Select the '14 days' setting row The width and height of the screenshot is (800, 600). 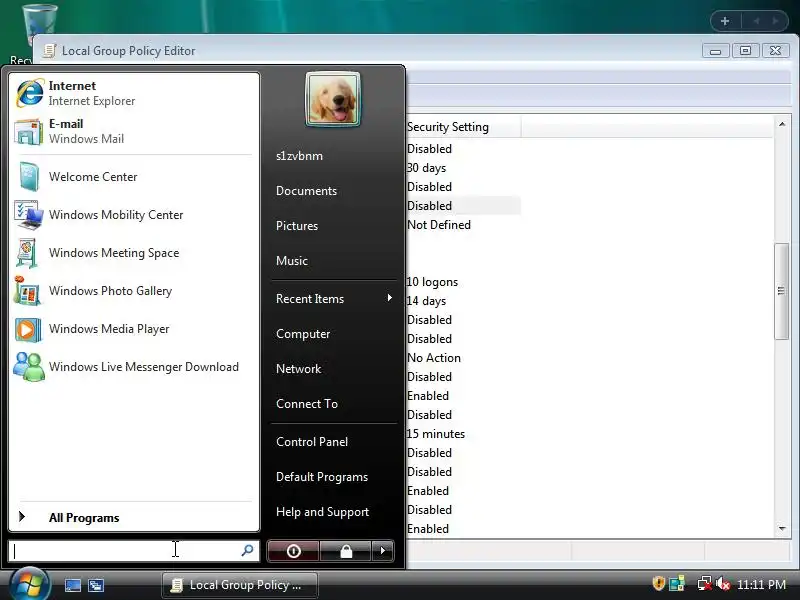(x=426, y=301)
